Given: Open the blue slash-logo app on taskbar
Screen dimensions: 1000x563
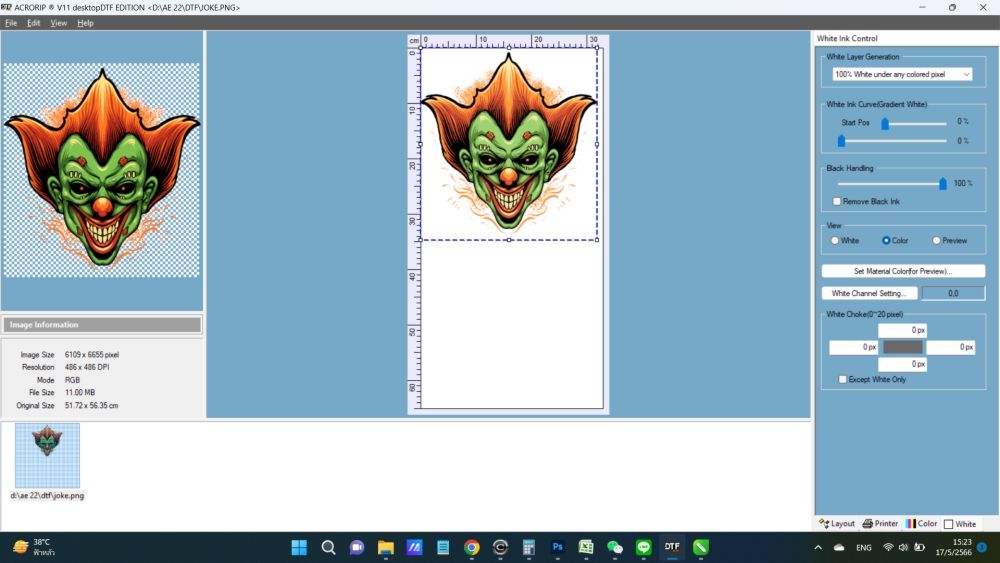Looking at the screenshot, I should pyautogui.click(x=415, y=547).
